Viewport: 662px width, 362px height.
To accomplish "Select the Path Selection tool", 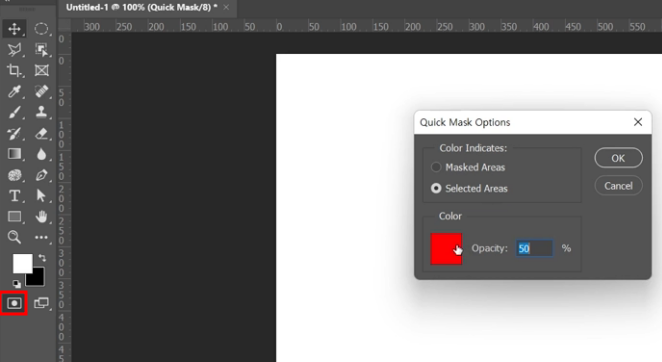I will coord(41,196).
